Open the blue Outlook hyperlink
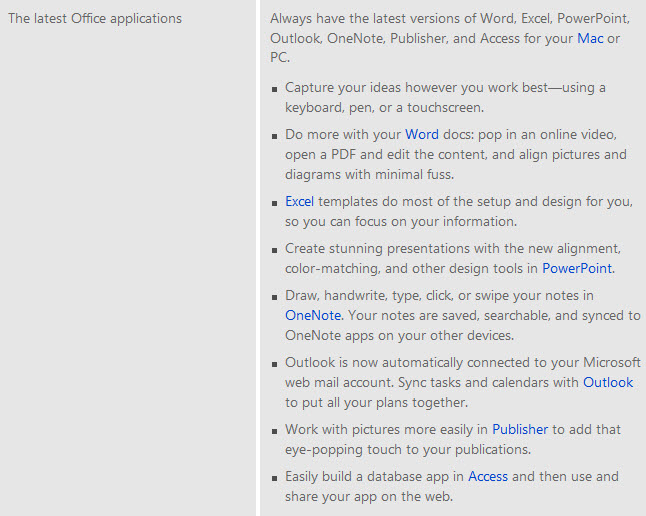646x516 pixels. click(608, 382)
